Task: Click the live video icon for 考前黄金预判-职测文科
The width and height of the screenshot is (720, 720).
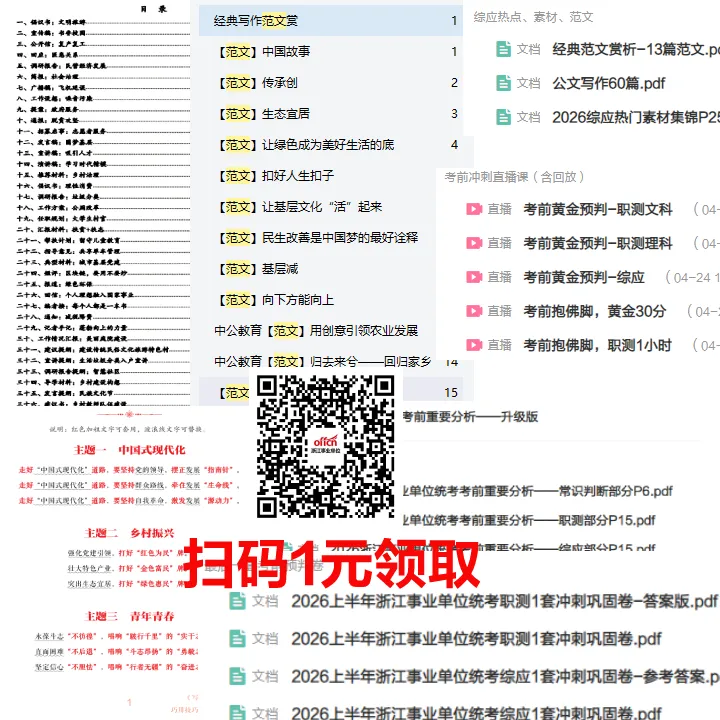Action: (x=474, y=209)
